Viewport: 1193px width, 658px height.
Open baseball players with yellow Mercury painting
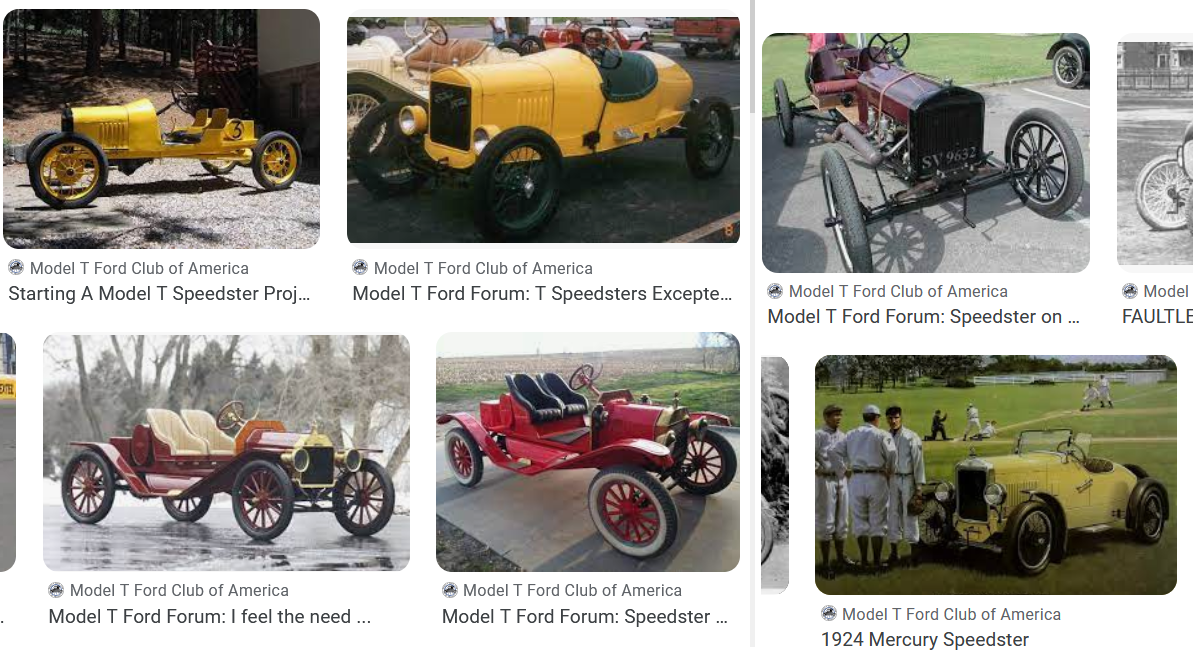[x=995, y=475]
